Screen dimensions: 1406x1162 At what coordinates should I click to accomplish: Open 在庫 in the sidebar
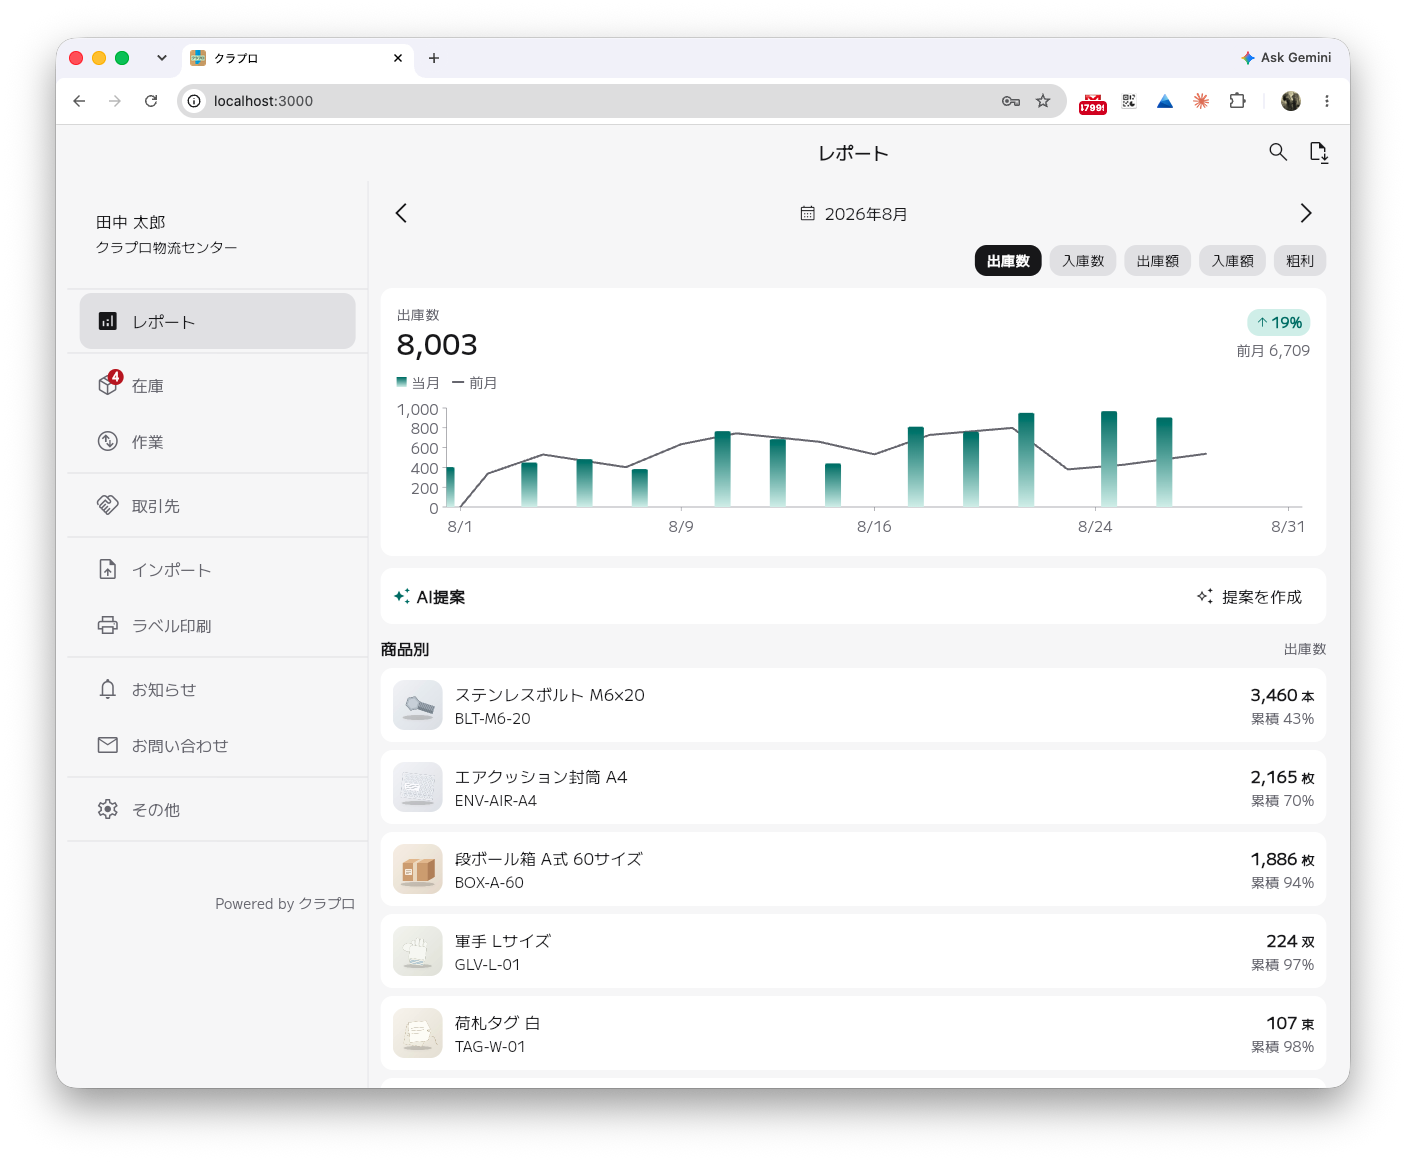[x=217, y=385]
